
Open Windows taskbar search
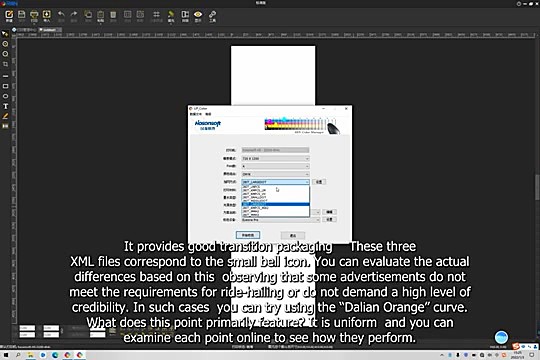tap(18, 355)
